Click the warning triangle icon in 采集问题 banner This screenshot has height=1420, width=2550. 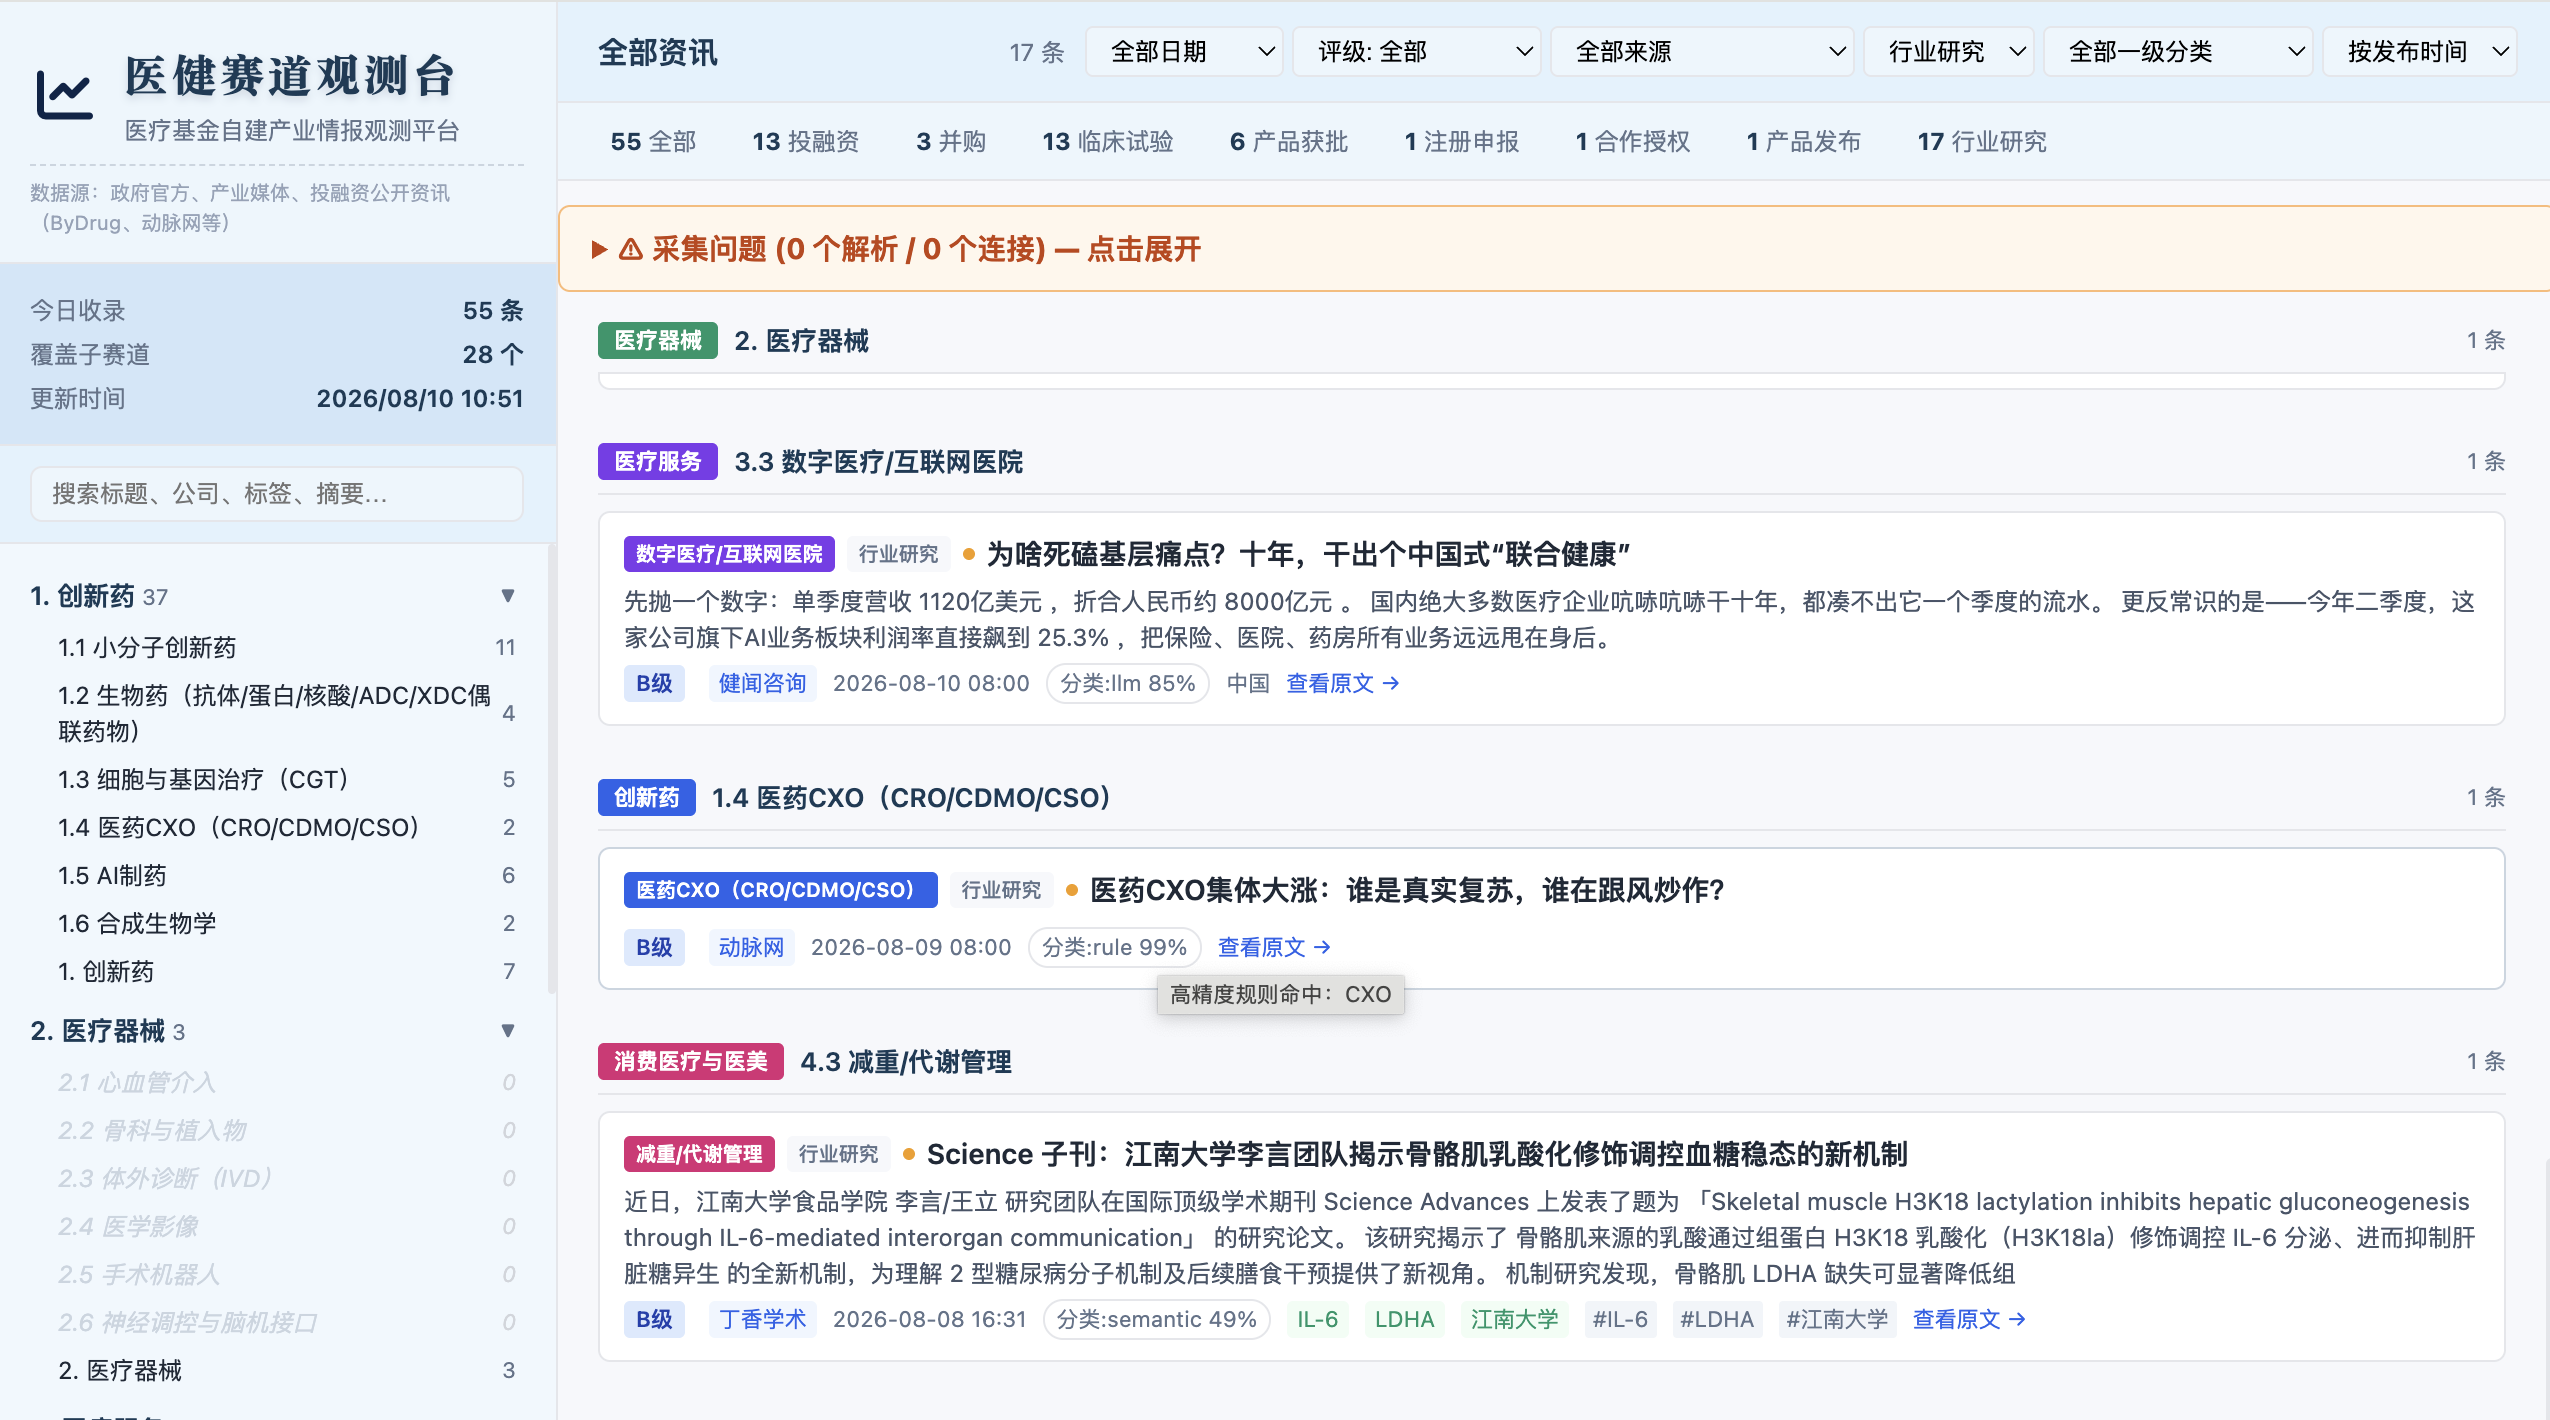pyautogui.click(x=631, y=249)
